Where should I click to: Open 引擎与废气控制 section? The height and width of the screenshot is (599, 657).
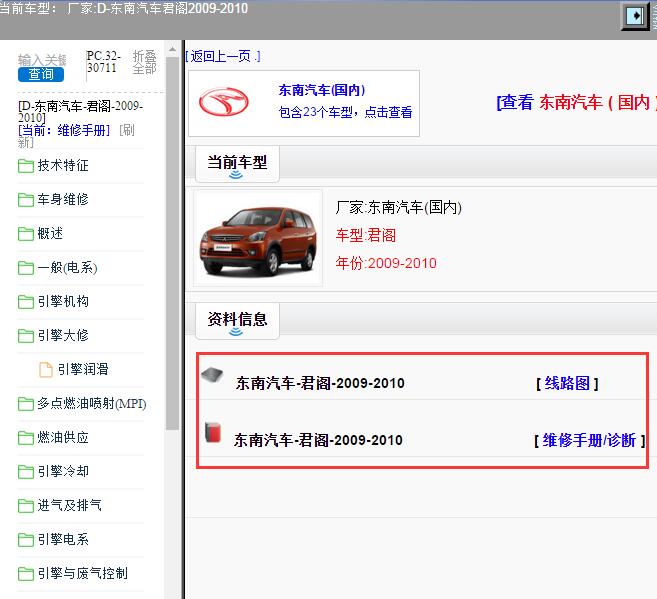coord(83,573)
